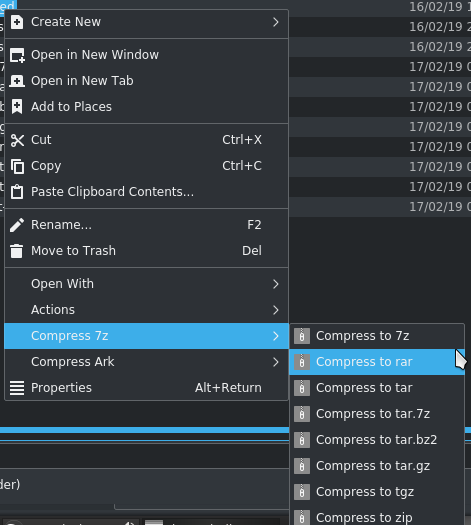The image size is (471, 525).
Task: Expand the Actions submenu arrow
Action: coord(276,310)
